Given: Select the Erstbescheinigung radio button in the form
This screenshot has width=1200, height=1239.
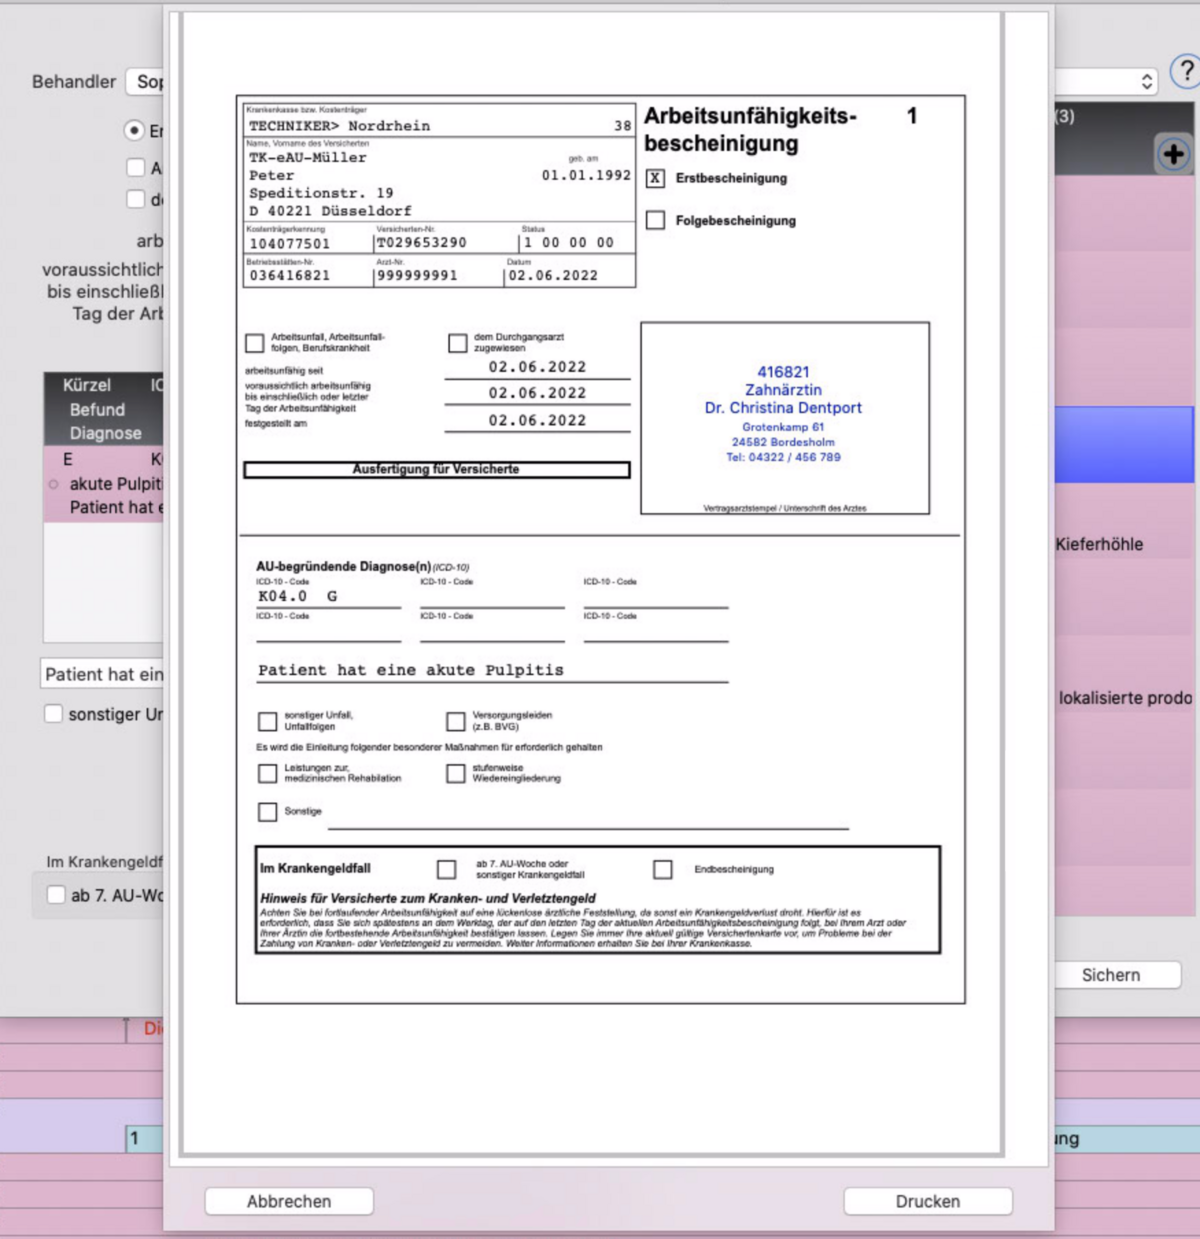Looking at the screenshot, I should coord(134,130).
